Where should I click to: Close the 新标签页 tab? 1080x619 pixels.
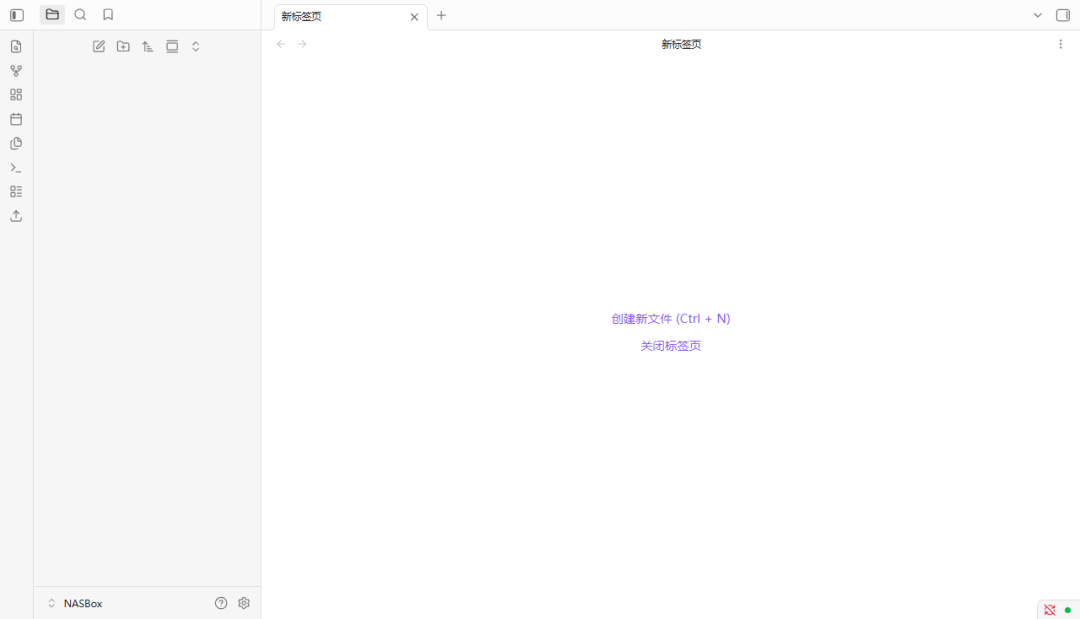click(x=414, y=17)
